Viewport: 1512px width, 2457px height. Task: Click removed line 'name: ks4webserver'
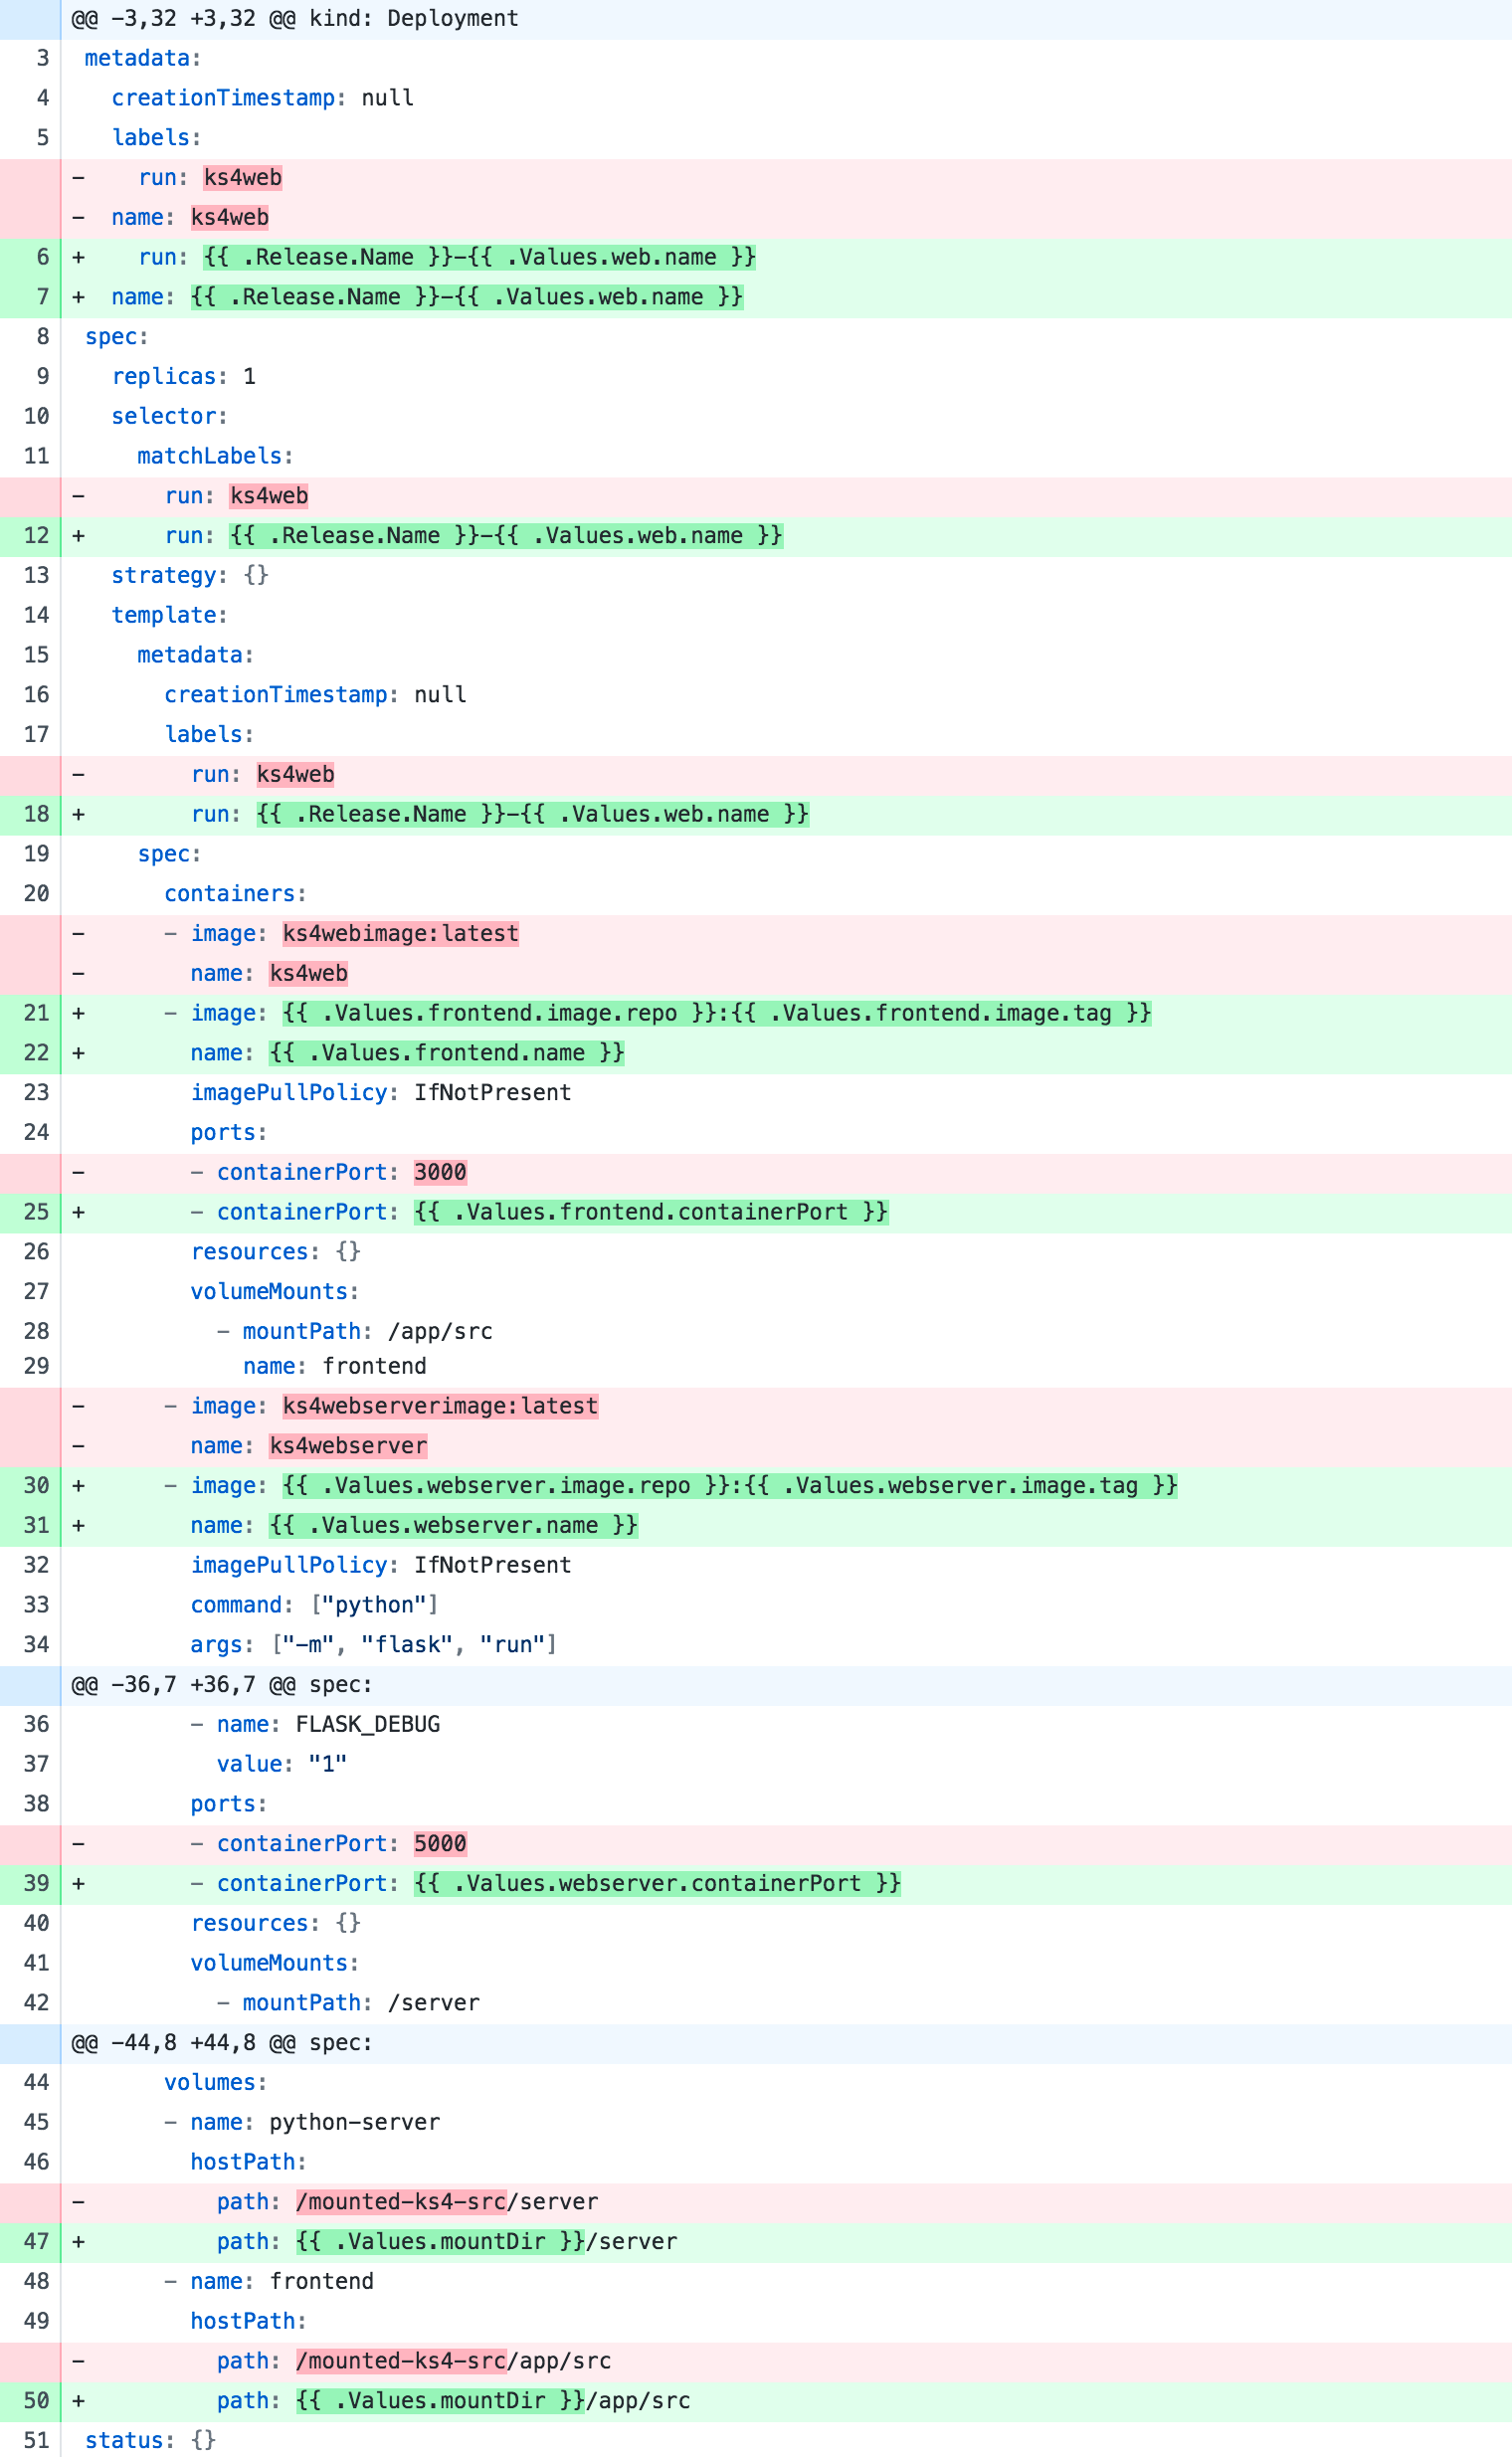[x=786, y=1447]
